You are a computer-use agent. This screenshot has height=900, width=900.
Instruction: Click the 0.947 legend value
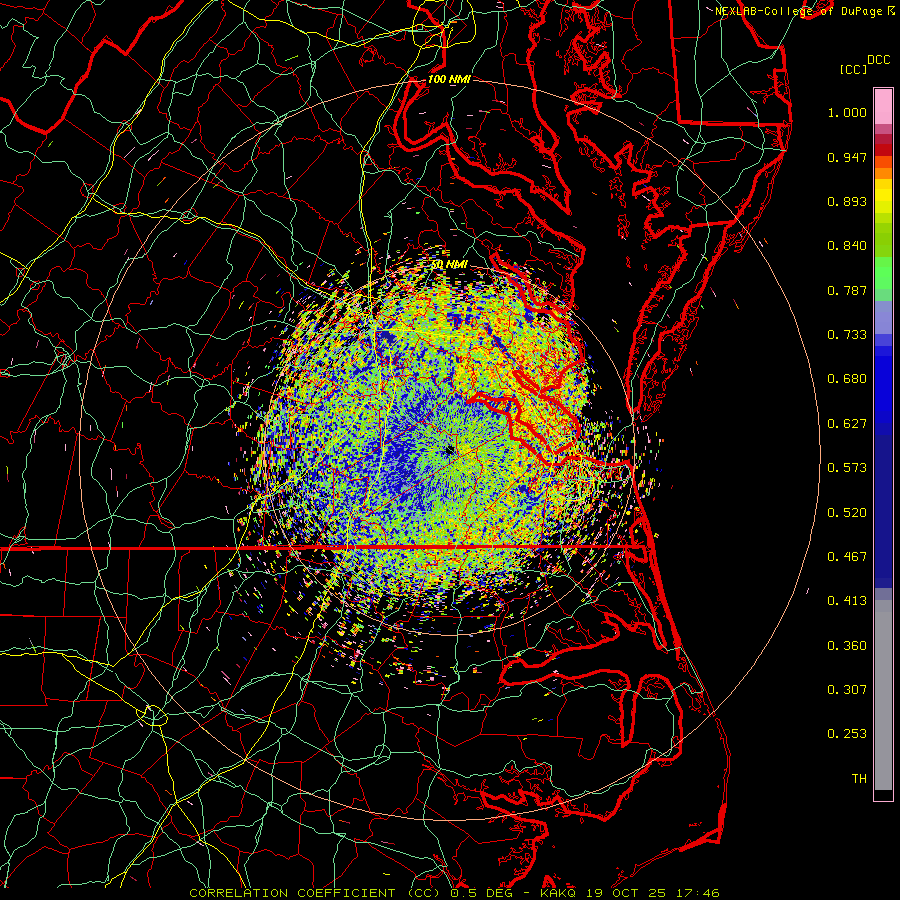(x=847, y=157)
